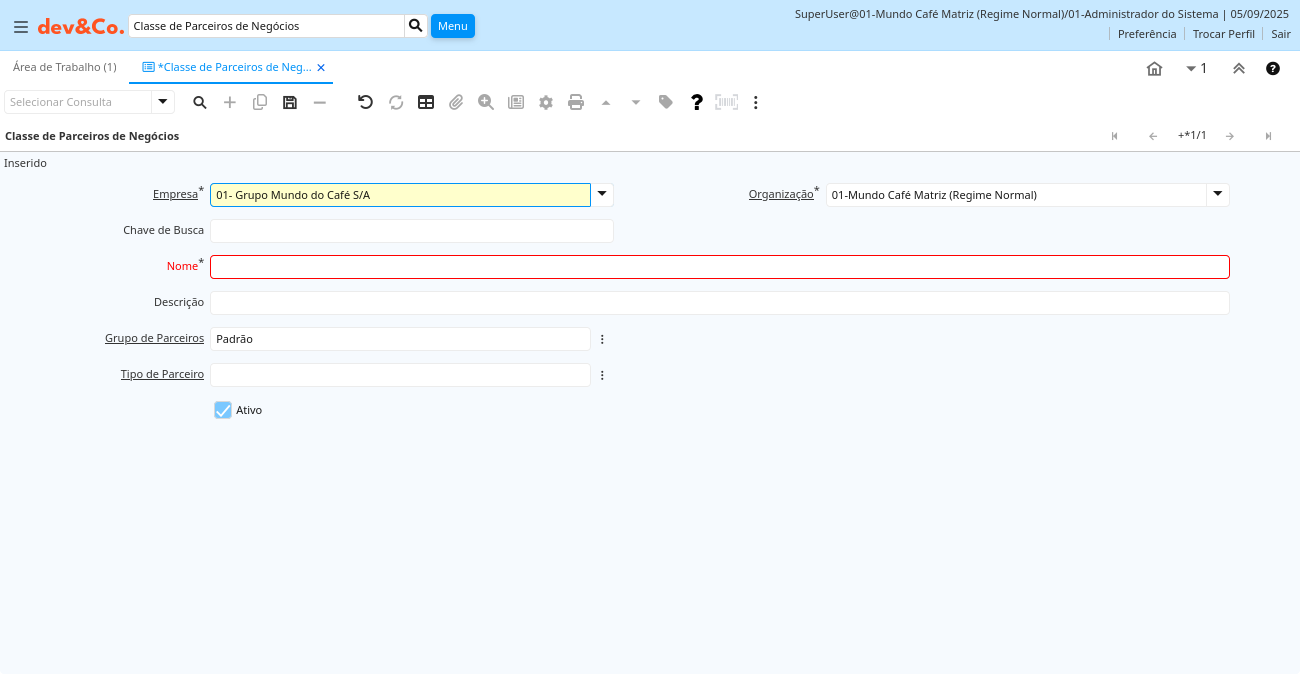Expand the Selecionar Consulta combo box
1300x674 pixels.
(163, 102)
